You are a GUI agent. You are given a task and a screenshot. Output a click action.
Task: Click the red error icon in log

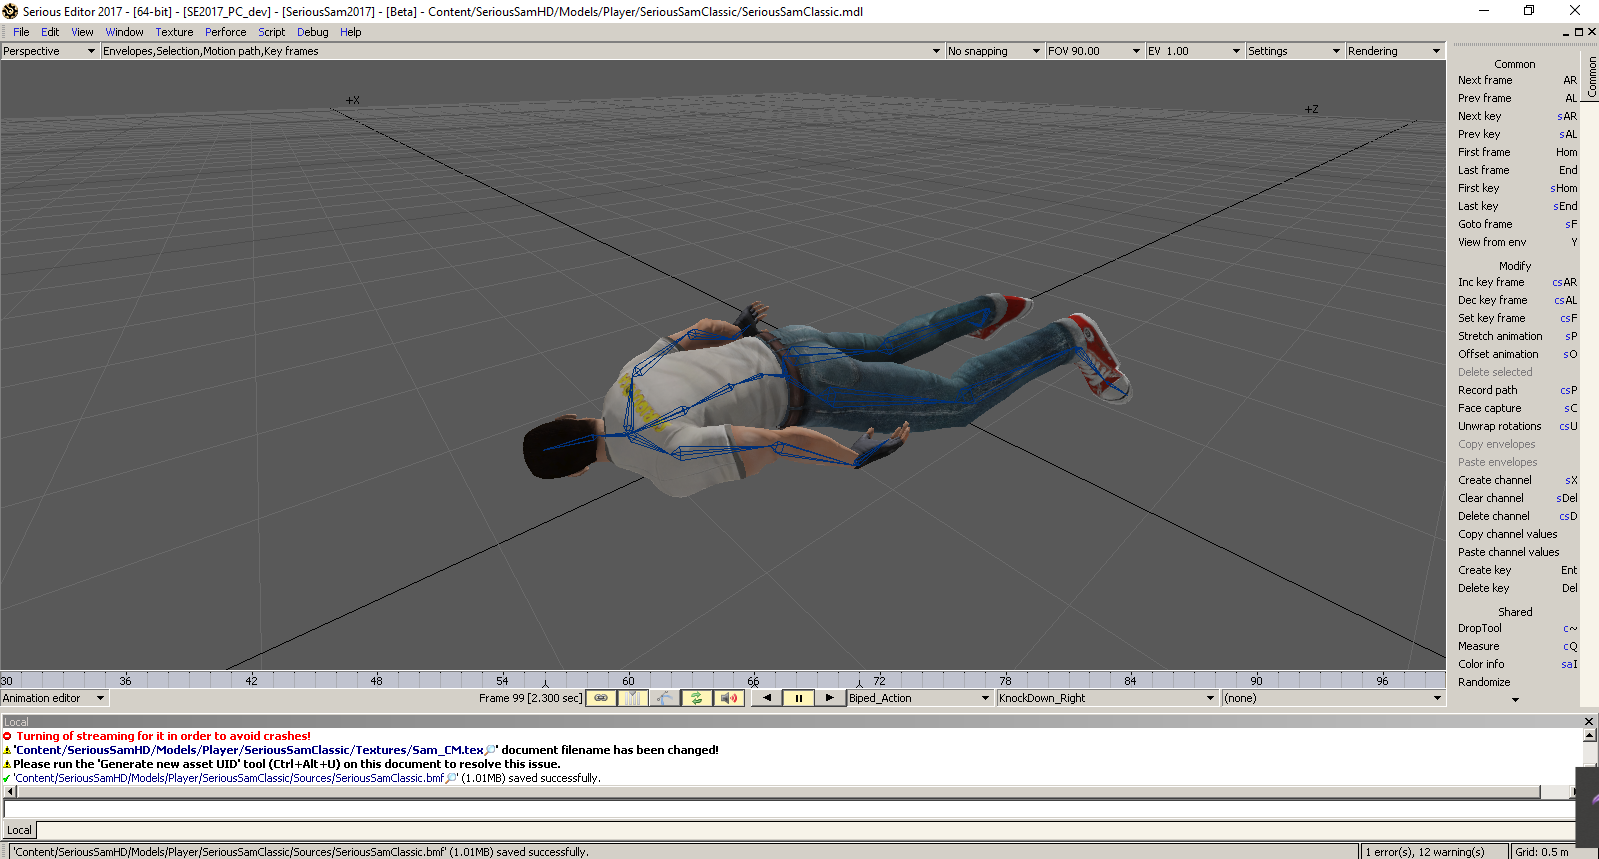tap(7, 736)
